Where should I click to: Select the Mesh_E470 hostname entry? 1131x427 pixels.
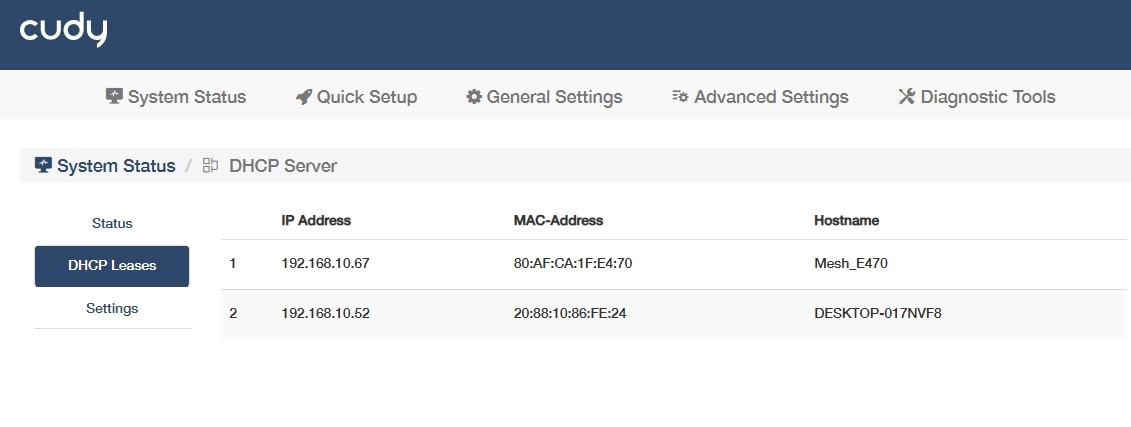click(851, 265)
